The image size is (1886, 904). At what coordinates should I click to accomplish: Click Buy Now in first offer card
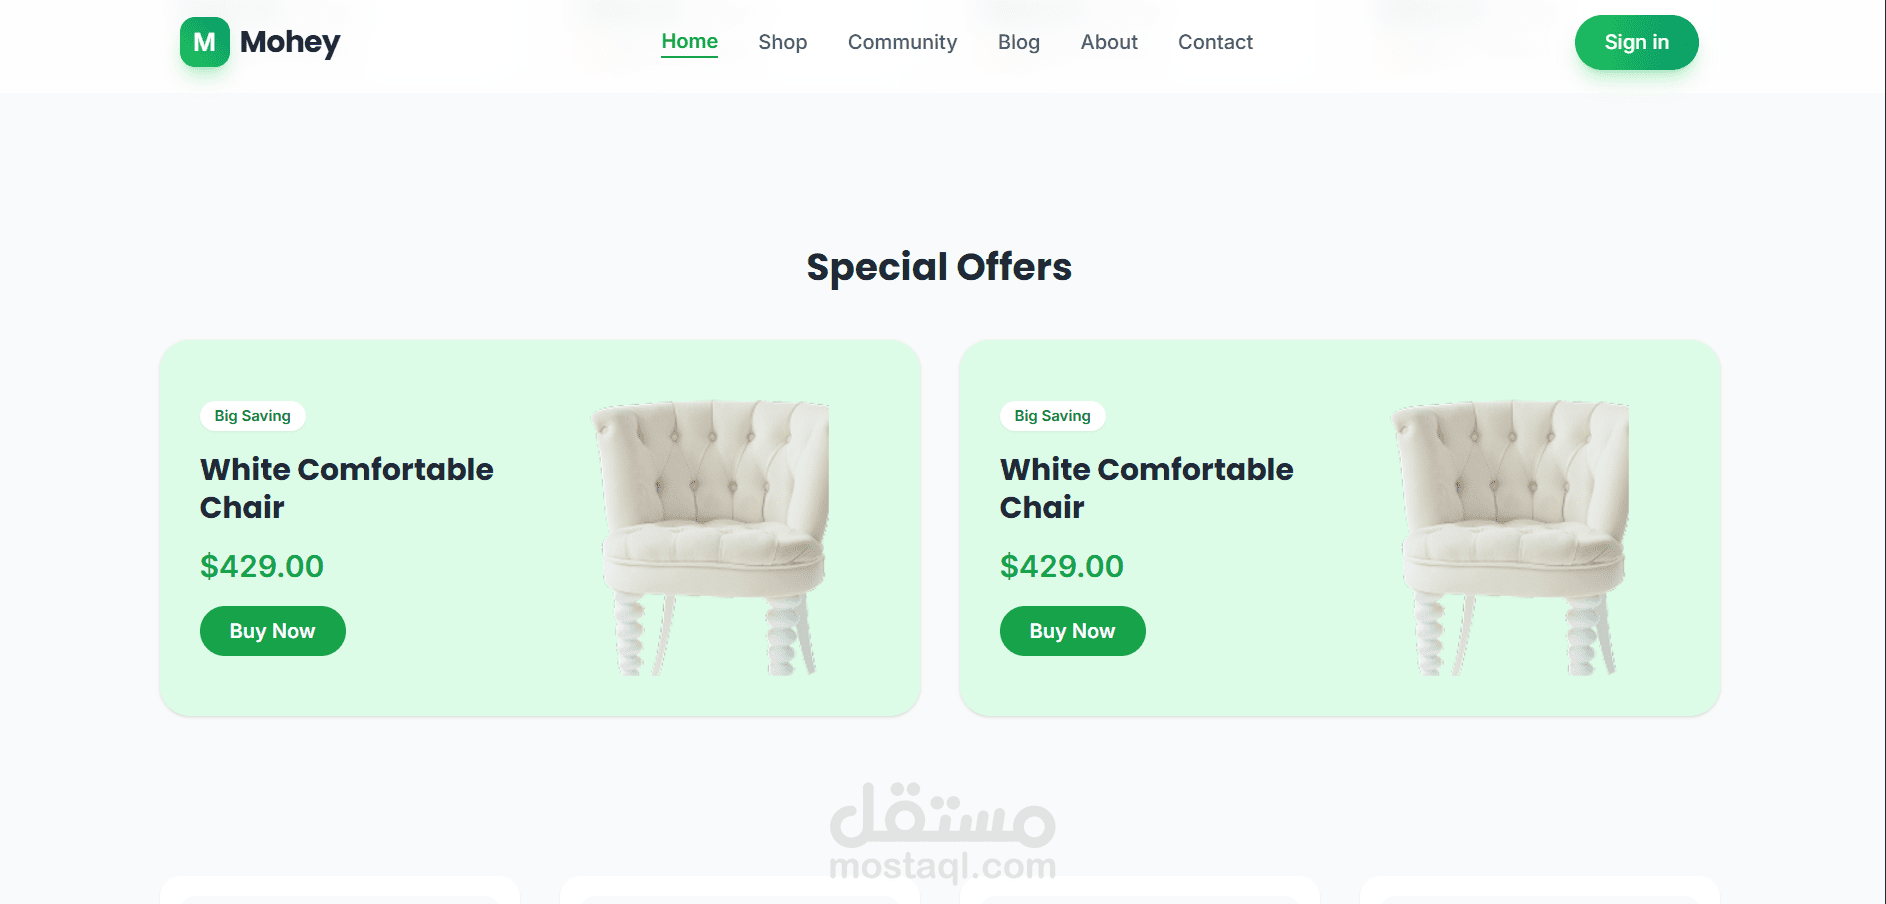tap(272, 631)
